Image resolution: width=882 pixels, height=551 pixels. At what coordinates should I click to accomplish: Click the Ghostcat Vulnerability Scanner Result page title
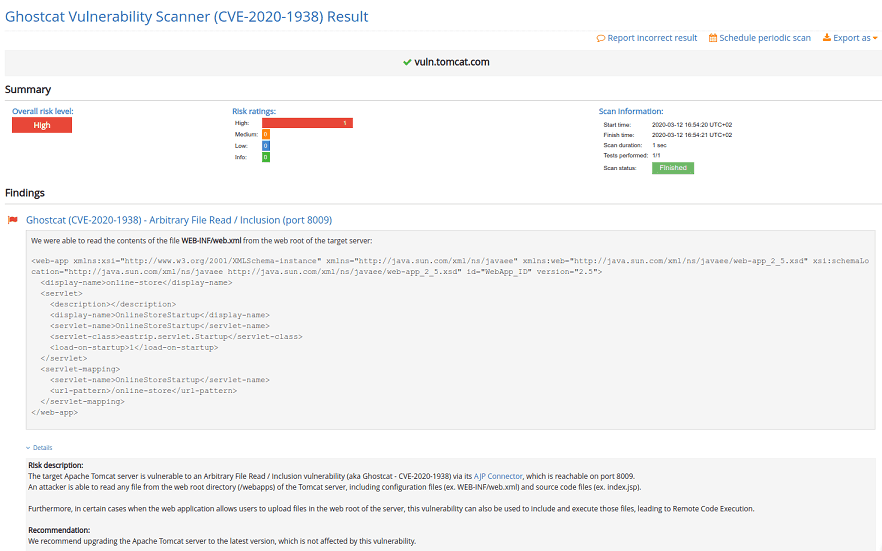(x=187, y=16)
